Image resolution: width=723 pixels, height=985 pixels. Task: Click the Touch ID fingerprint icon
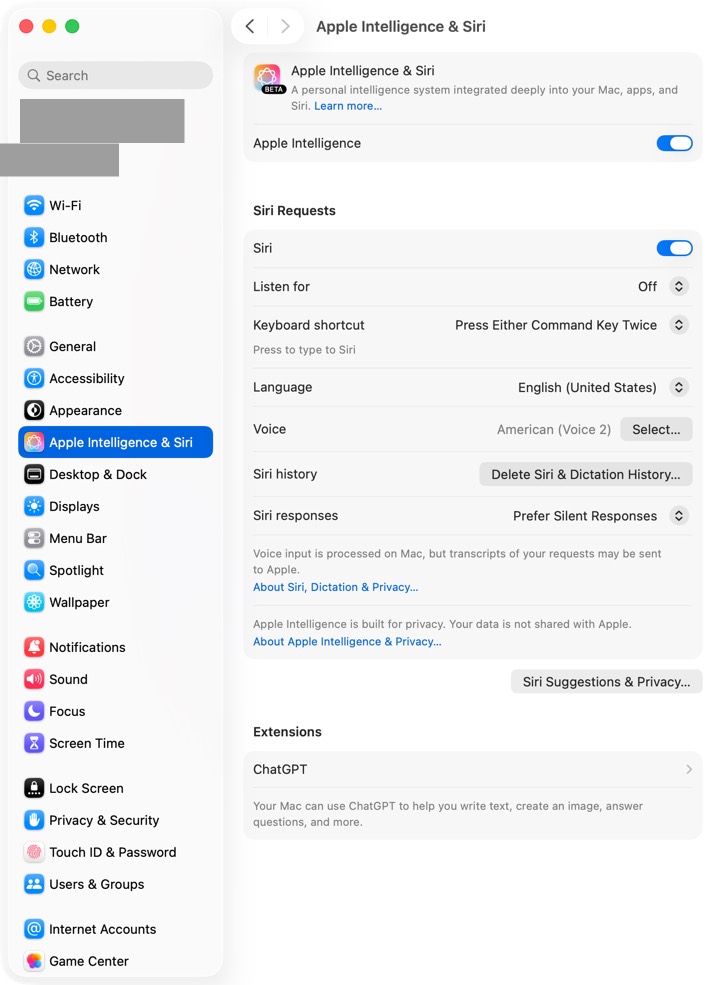click(34, 852)
